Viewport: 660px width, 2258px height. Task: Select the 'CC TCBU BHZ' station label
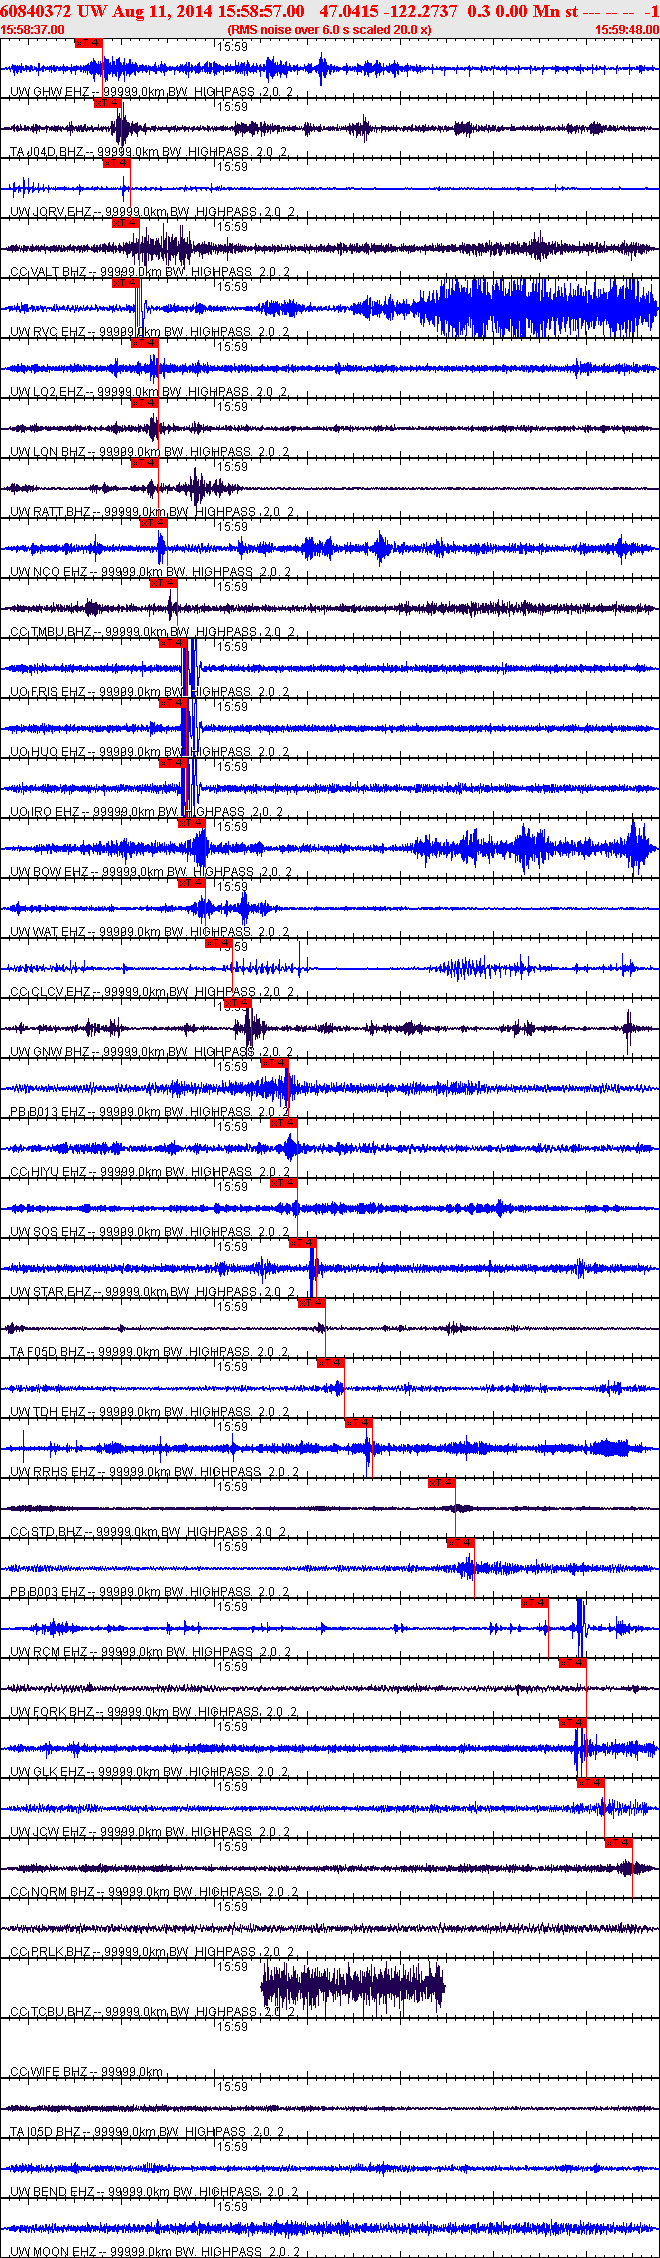point(51,2012)
